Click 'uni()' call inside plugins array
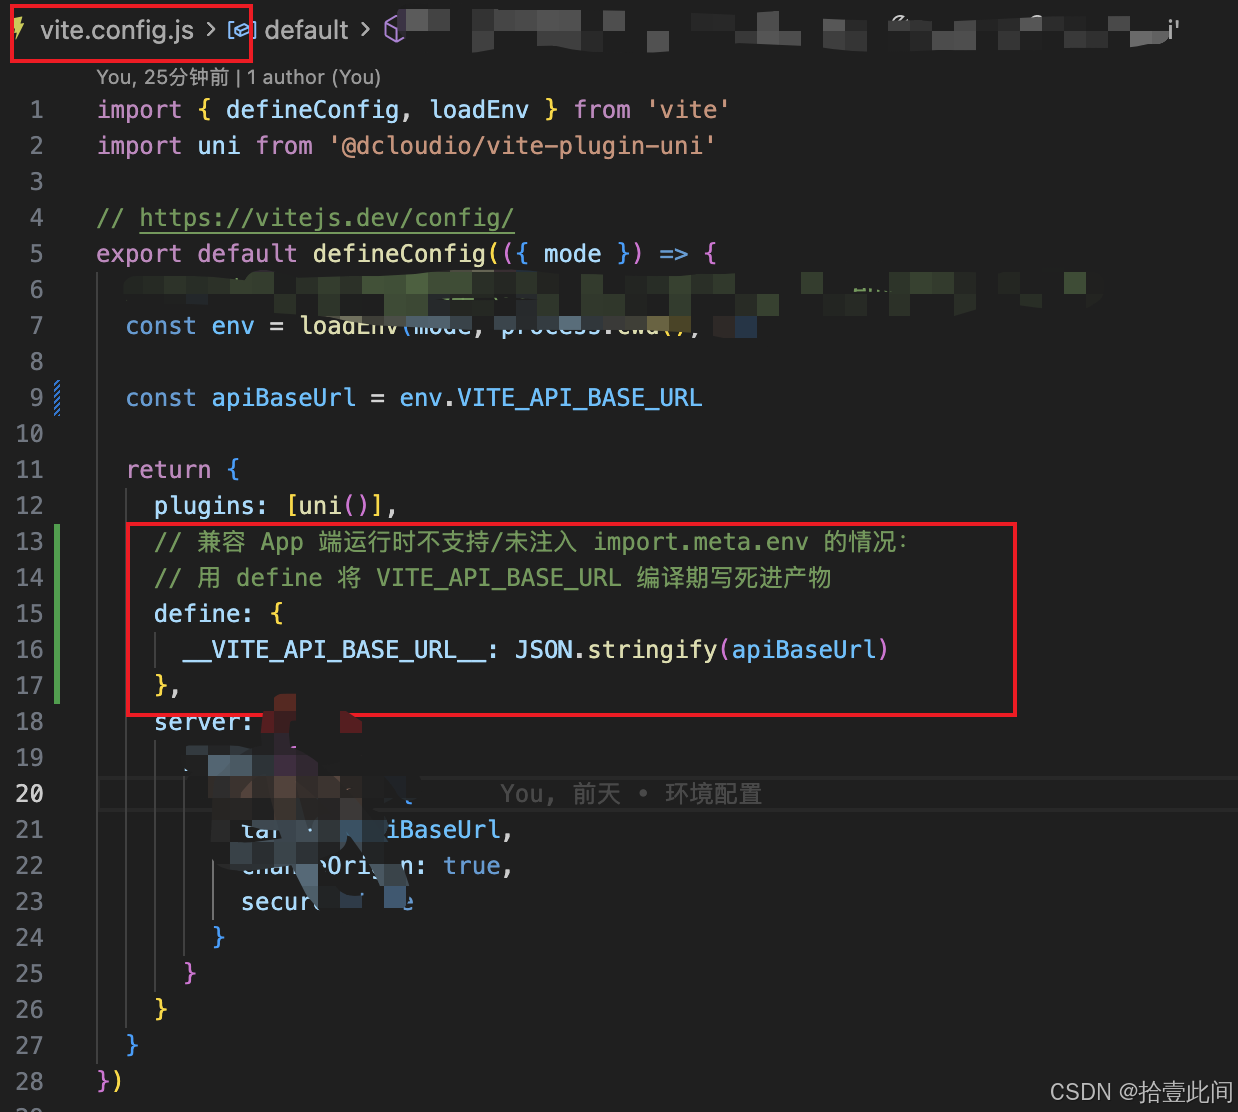This screenshot has height=1112, width=1238. click(334, 506)
